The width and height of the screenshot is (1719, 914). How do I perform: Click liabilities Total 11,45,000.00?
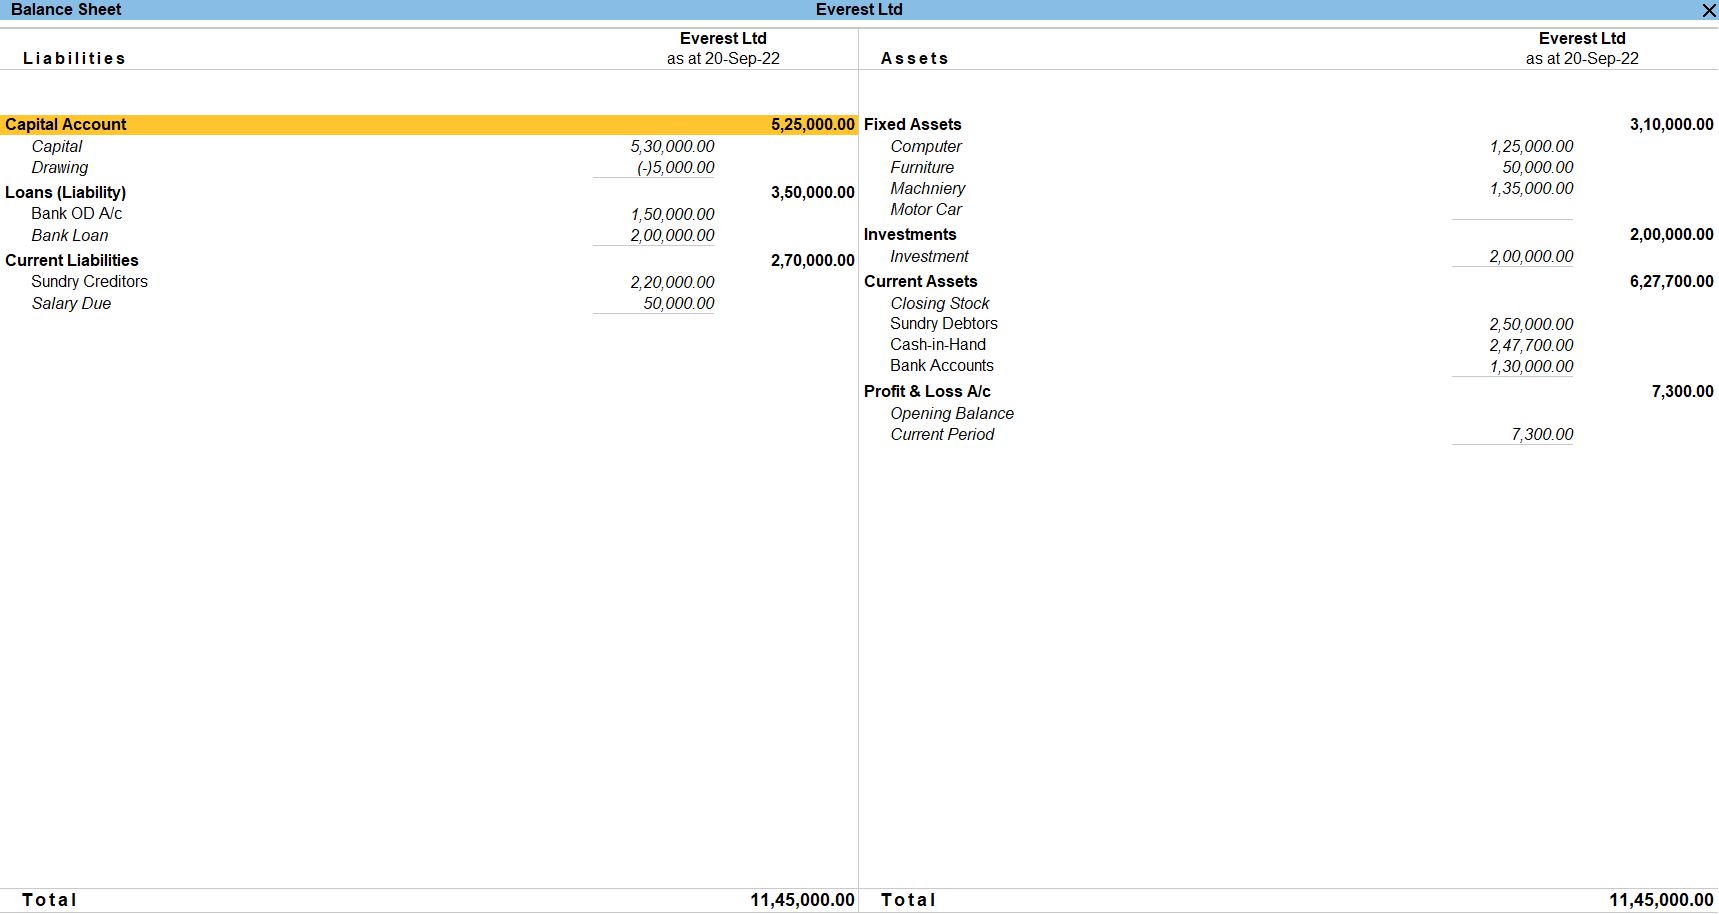[x=803, y=901]
